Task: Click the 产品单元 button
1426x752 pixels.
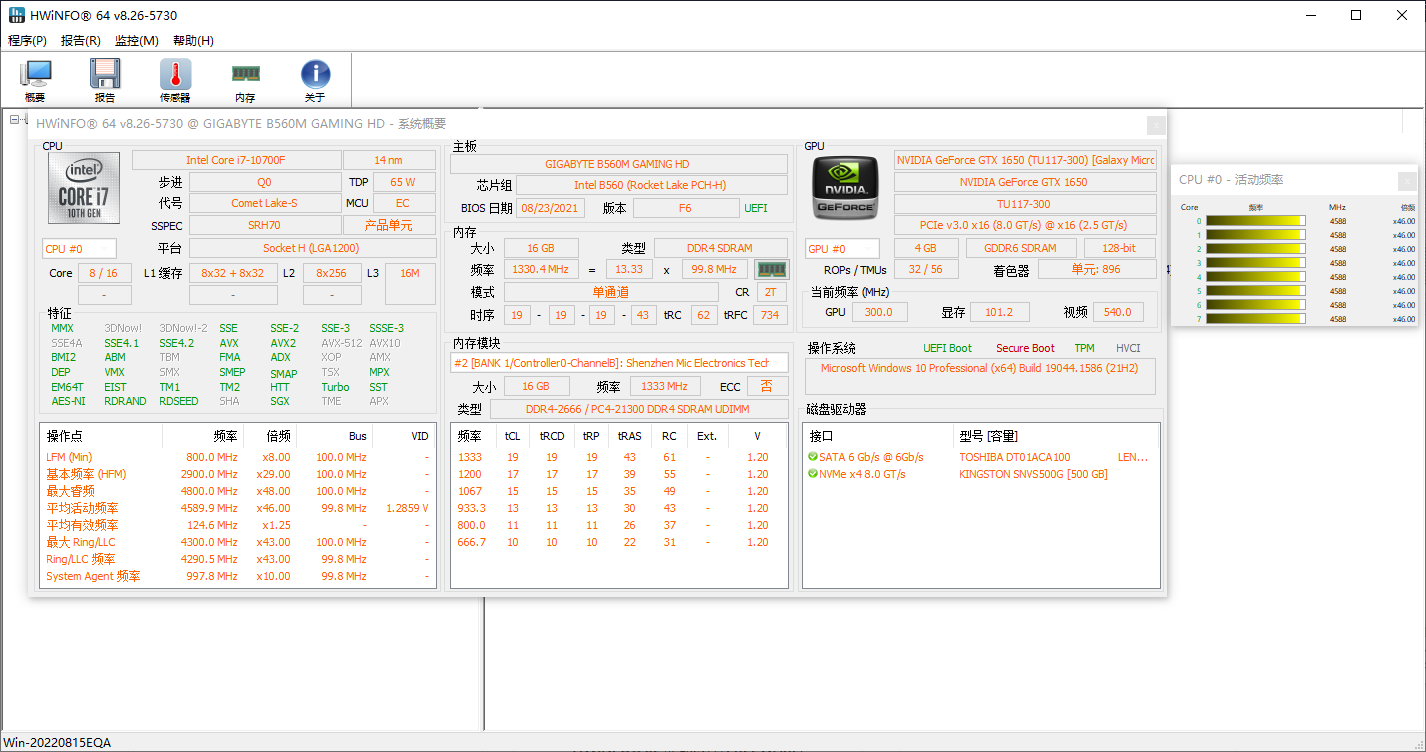Action: pos(389,225)
